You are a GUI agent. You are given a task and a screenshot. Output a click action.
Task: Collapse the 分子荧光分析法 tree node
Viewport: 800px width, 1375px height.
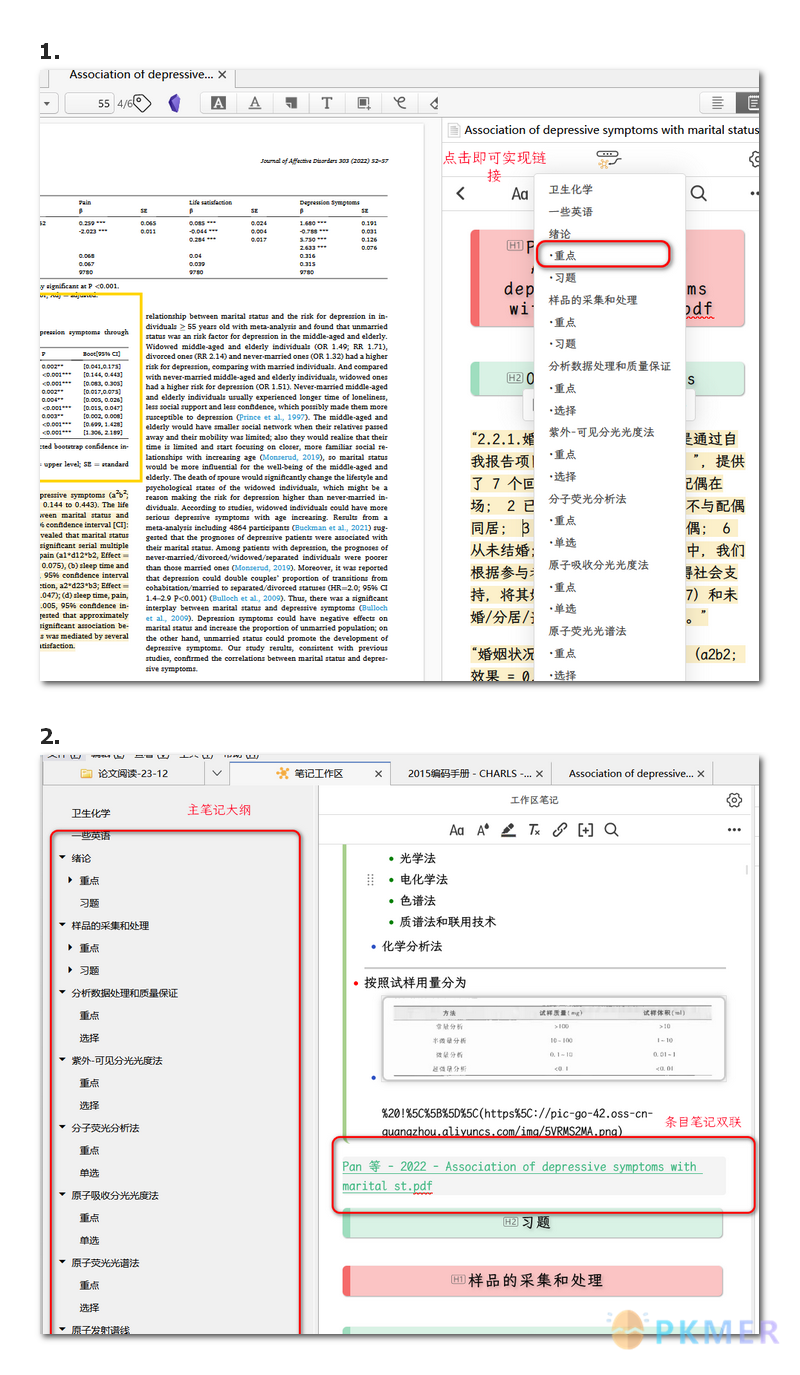click(62, 1128)
